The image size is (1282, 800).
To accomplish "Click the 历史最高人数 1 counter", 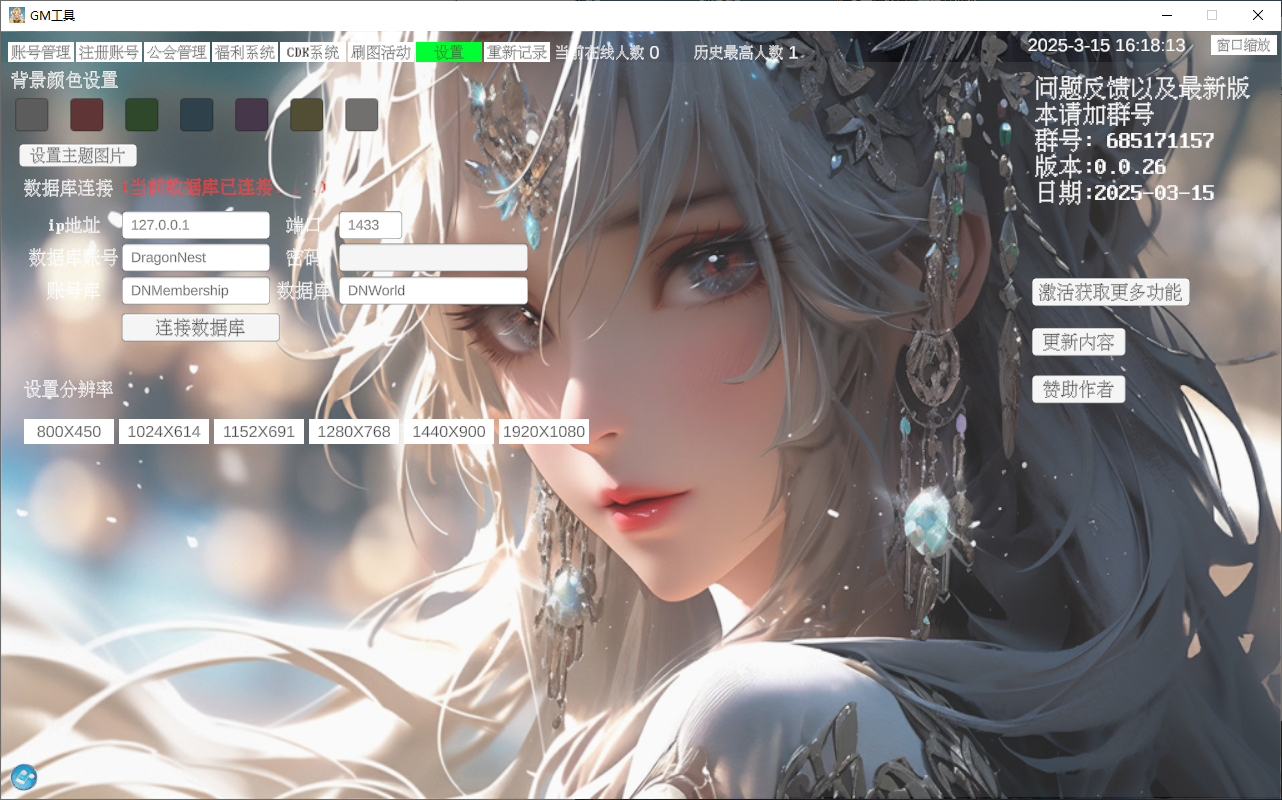I will (746, 53).
